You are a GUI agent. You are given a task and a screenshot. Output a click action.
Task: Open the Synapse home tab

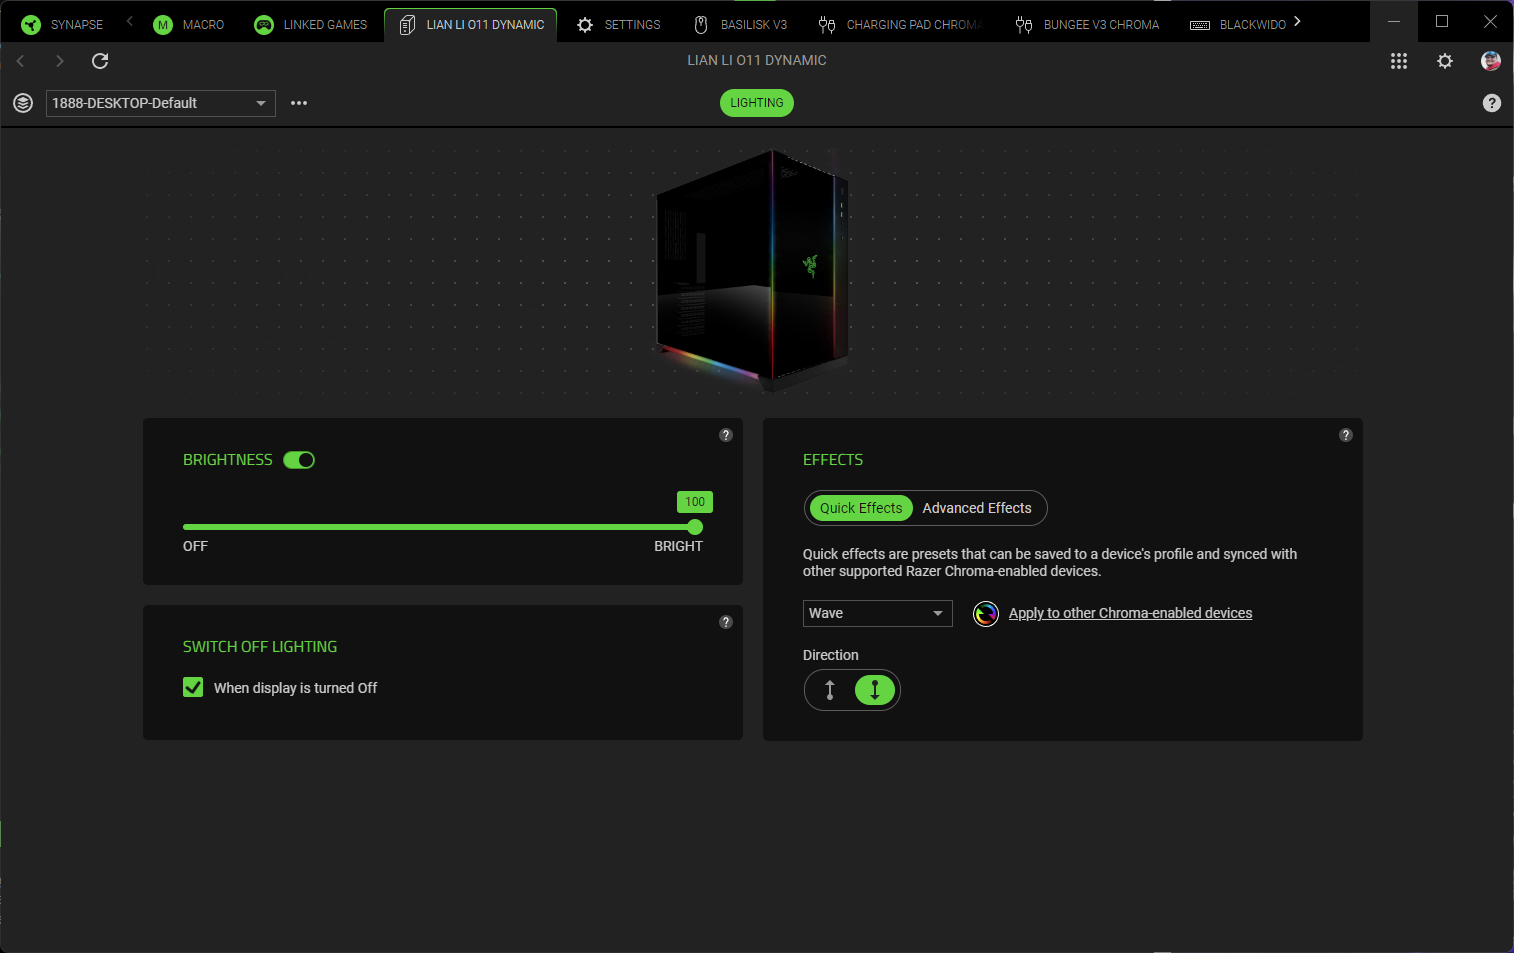coord(62,25)
